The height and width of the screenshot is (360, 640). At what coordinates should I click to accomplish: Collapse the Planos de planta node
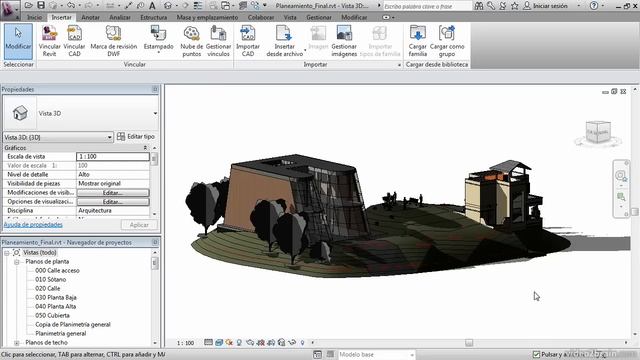[x=17, y=262]
